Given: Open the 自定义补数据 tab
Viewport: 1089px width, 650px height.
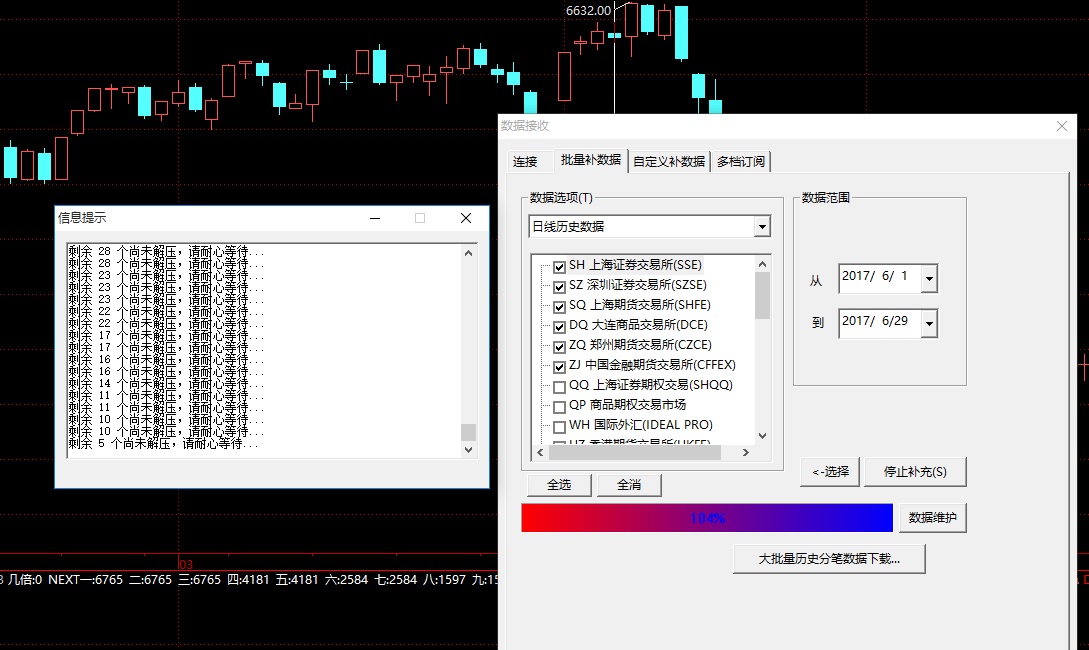Looking at the screenshot, I should (669, 162).
